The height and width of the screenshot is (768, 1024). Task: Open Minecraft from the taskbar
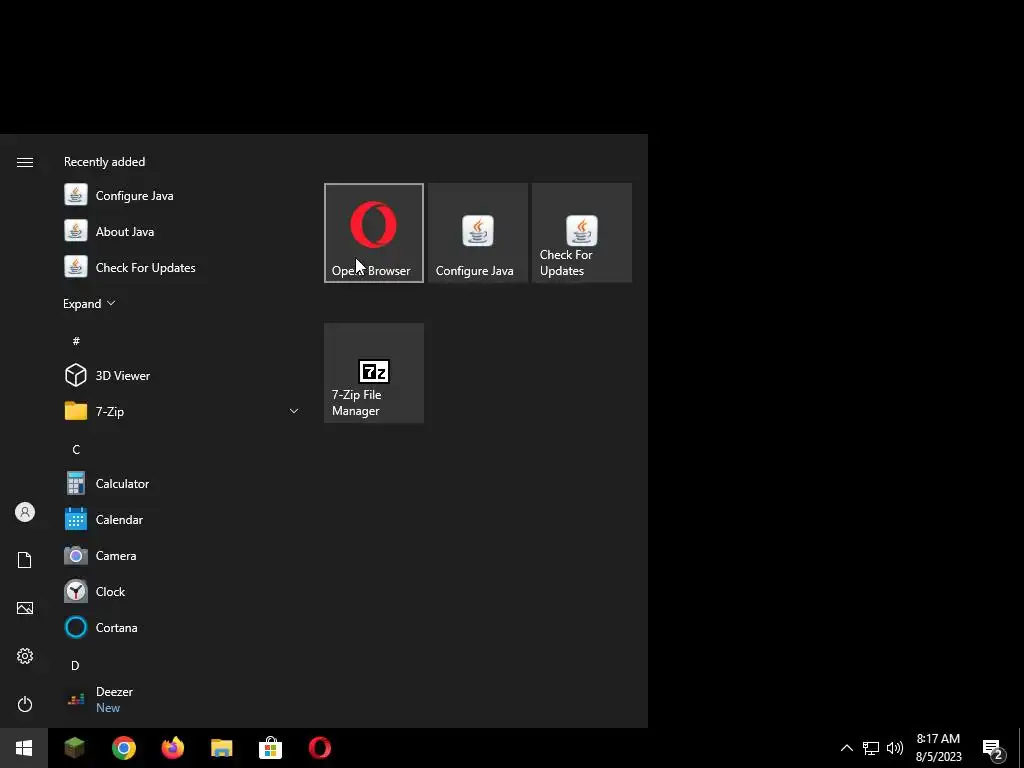click(x=74, y=748)
